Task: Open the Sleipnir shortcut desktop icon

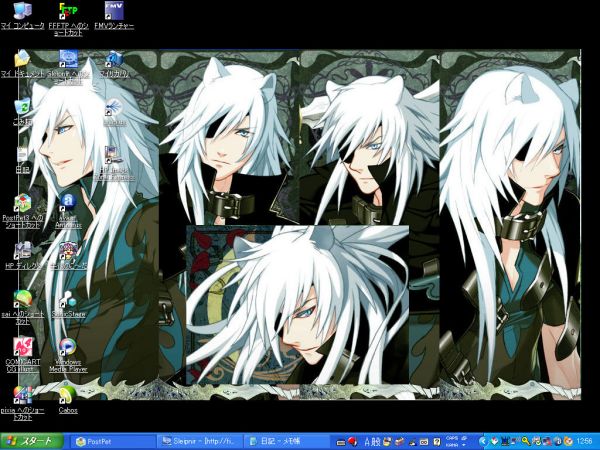Action: pyautogui.click(x=68, y=59)
